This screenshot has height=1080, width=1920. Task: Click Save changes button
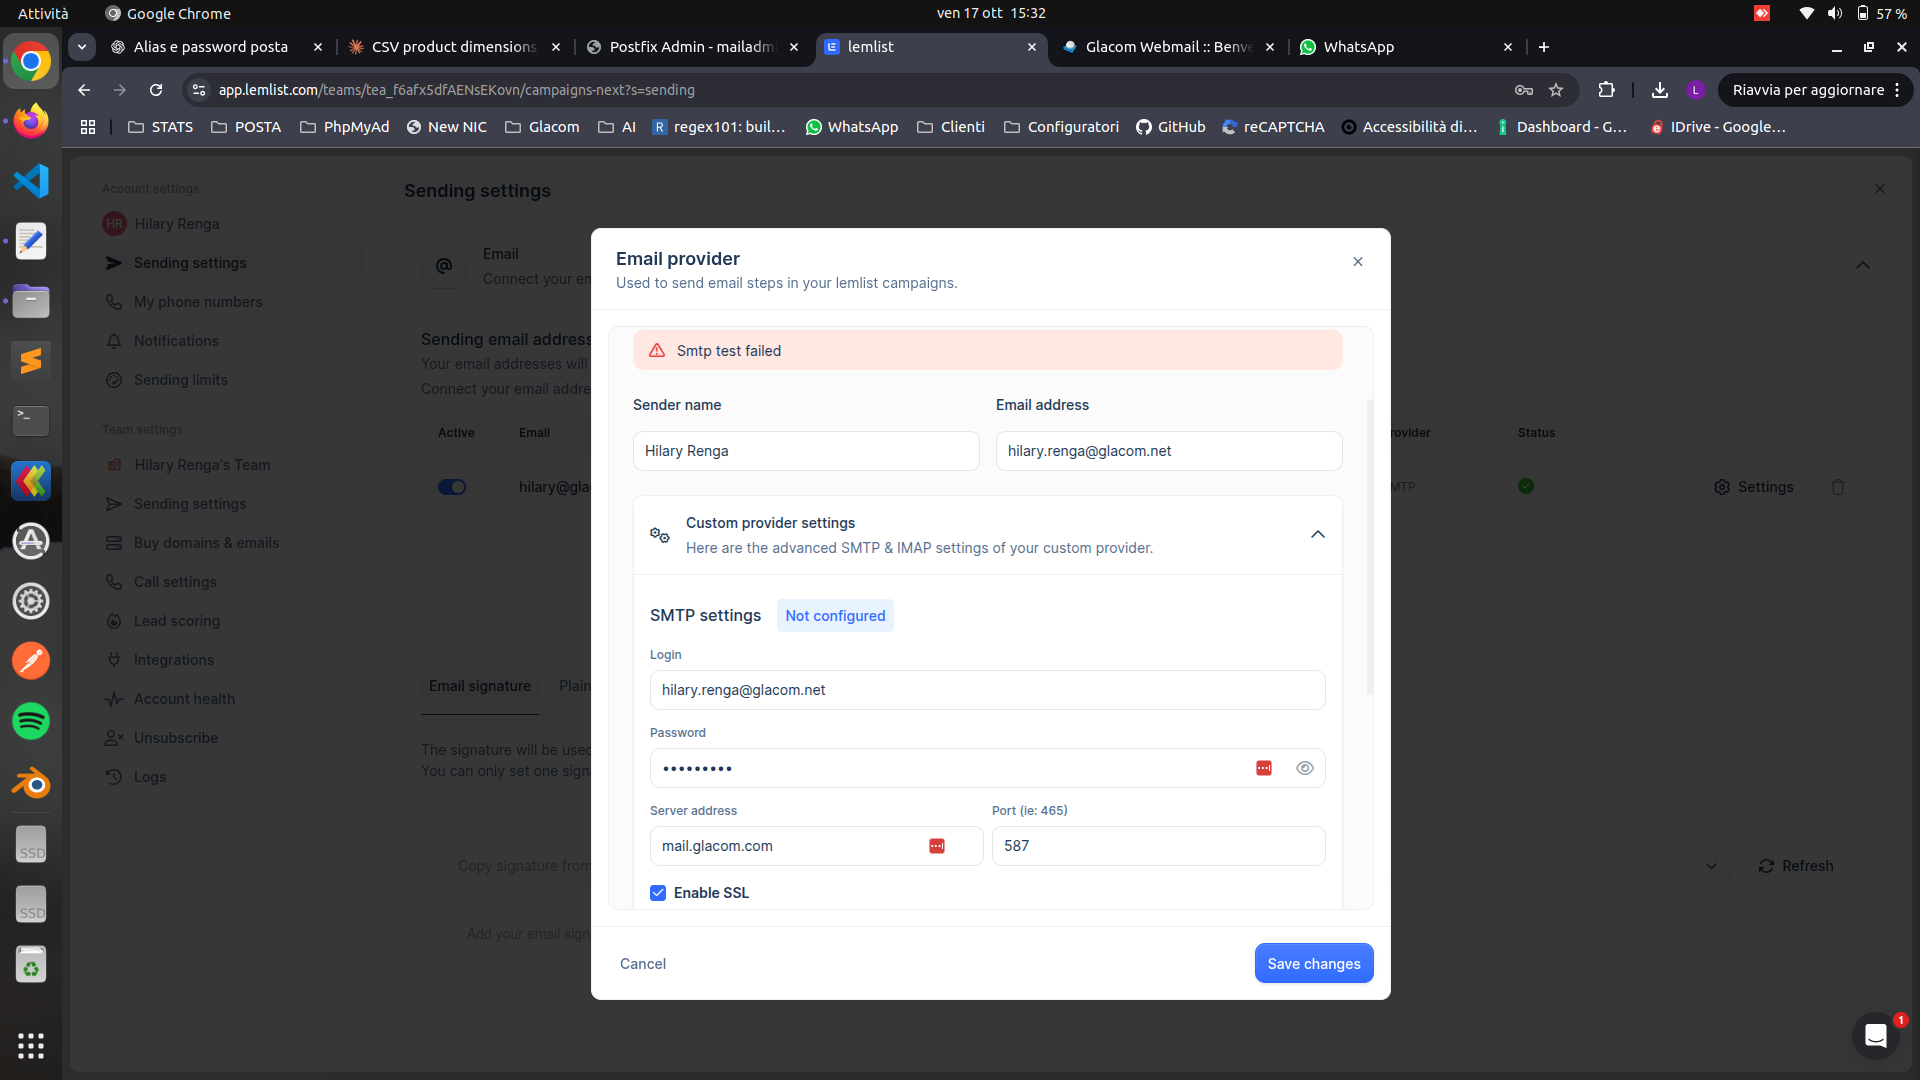pos(1313,963)
